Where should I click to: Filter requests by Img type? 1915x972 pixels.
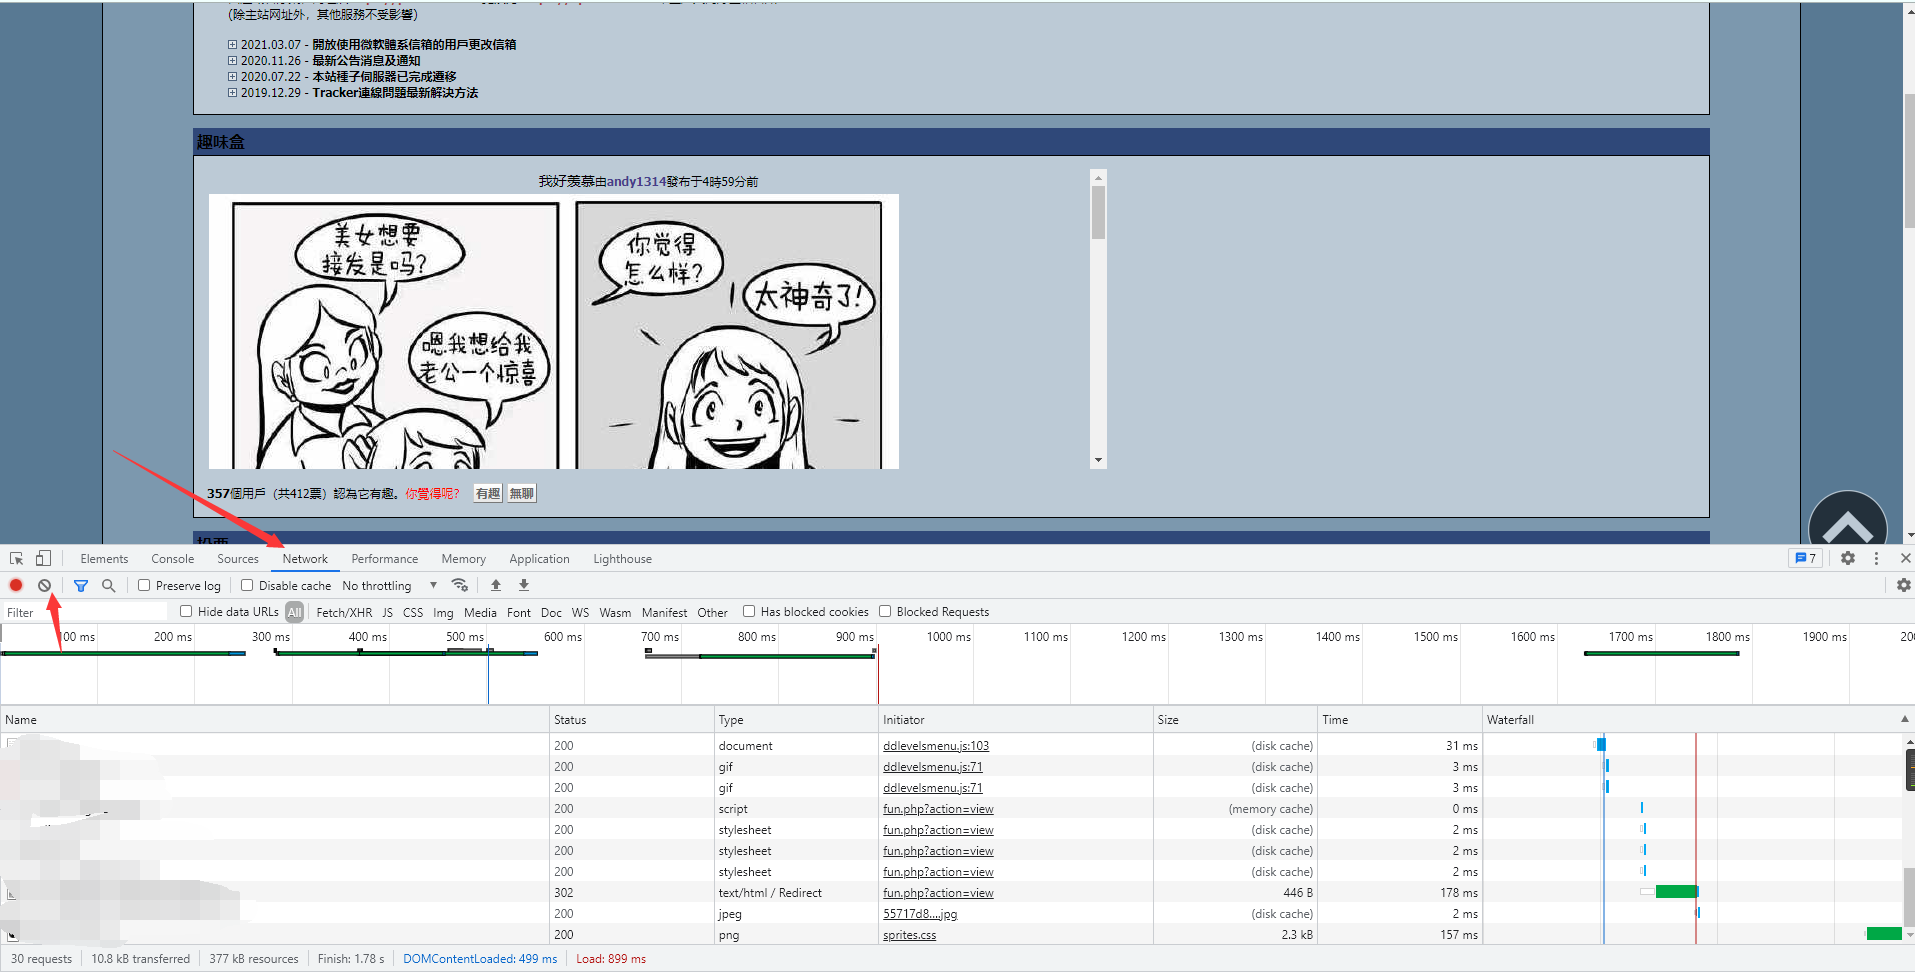[x=443, y=612]
